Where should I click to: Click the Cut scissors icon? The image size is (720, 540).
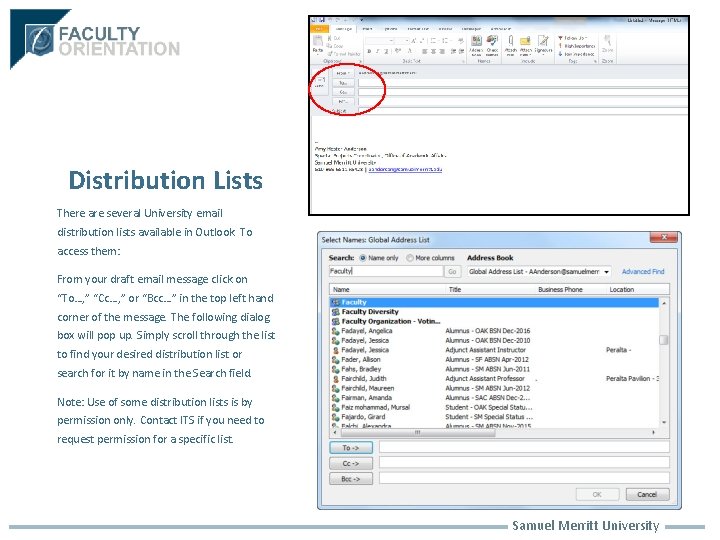click(329, 38)
